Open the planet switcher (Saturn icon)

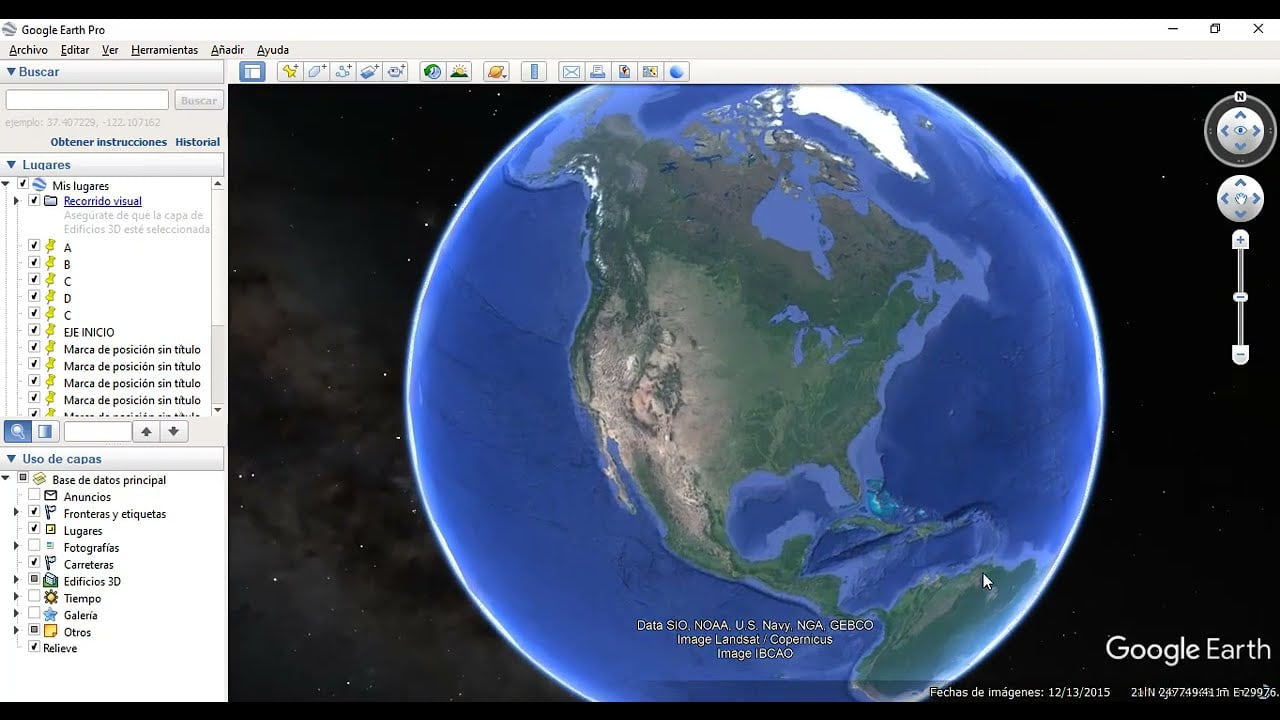pos(496,71)
